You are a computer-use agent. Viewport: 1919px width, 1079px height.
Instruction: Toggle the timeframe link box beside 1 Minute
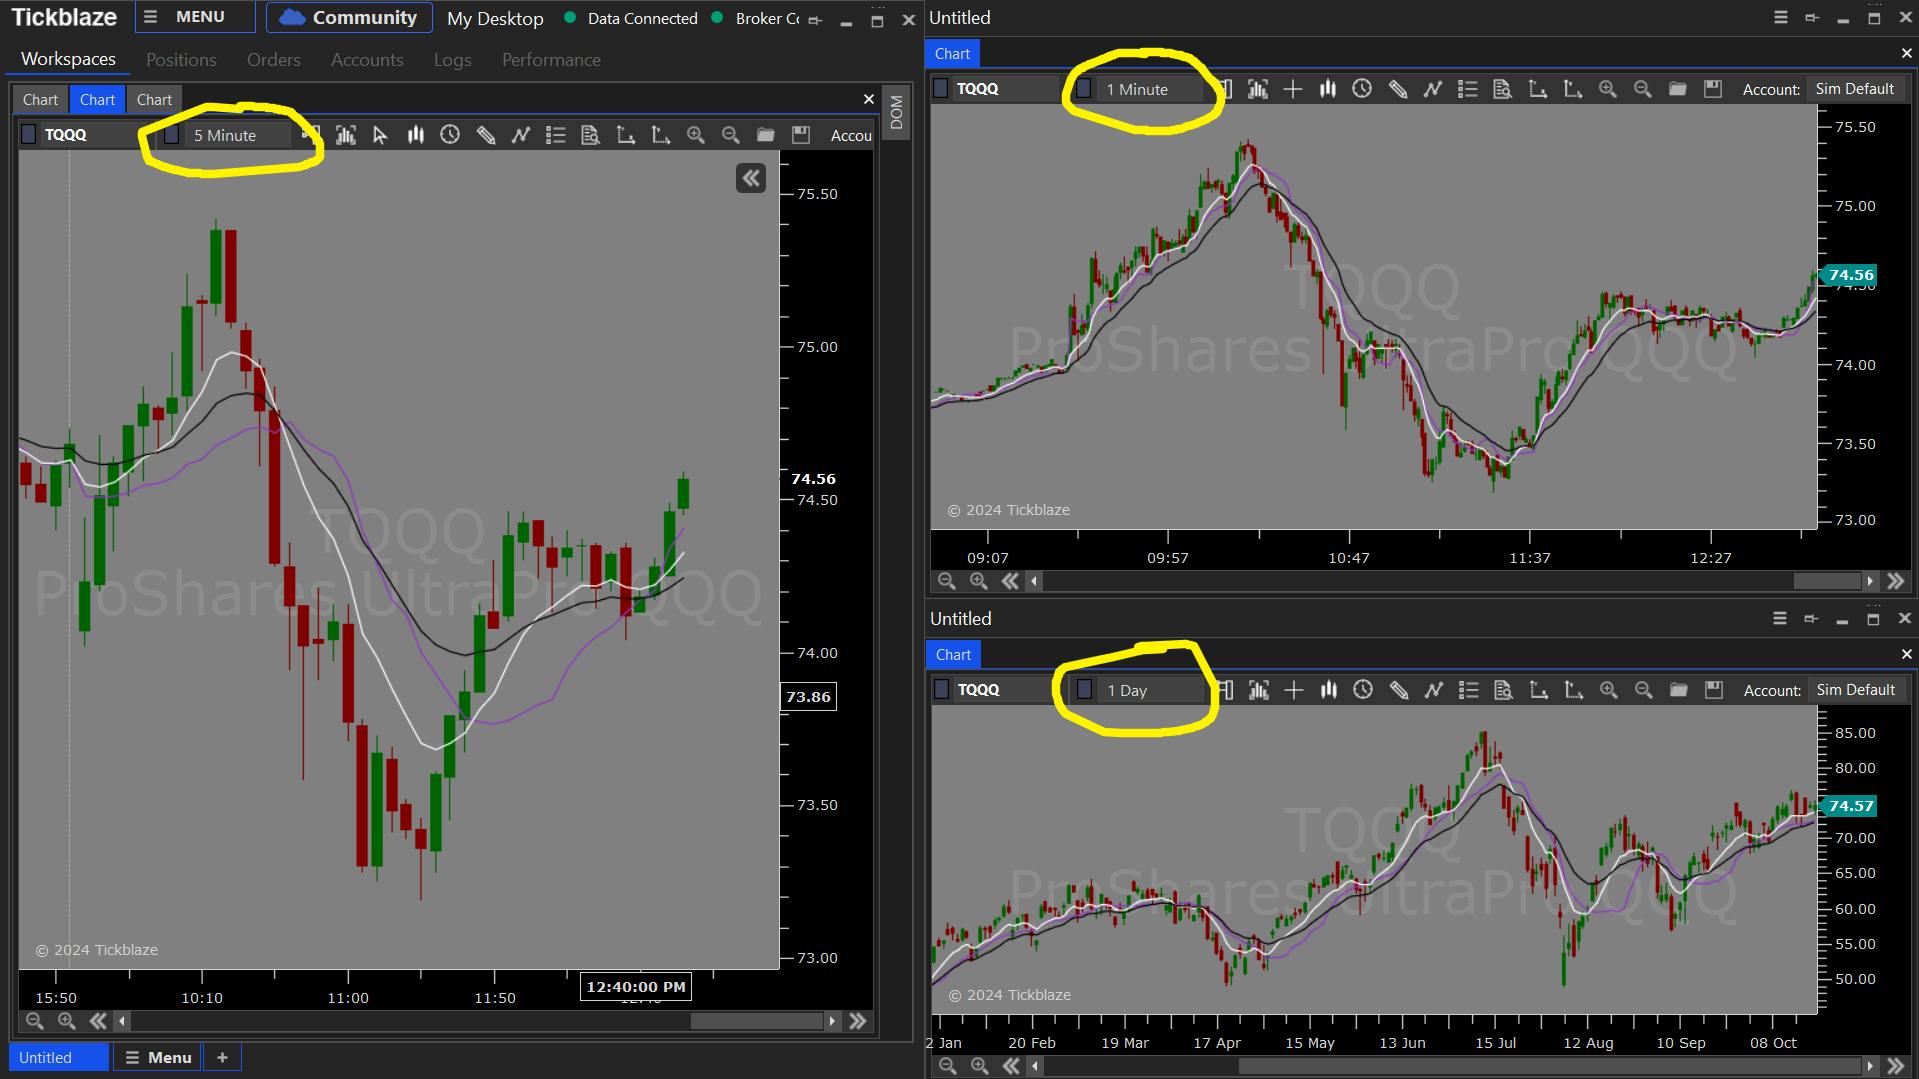click(1083, 88)
